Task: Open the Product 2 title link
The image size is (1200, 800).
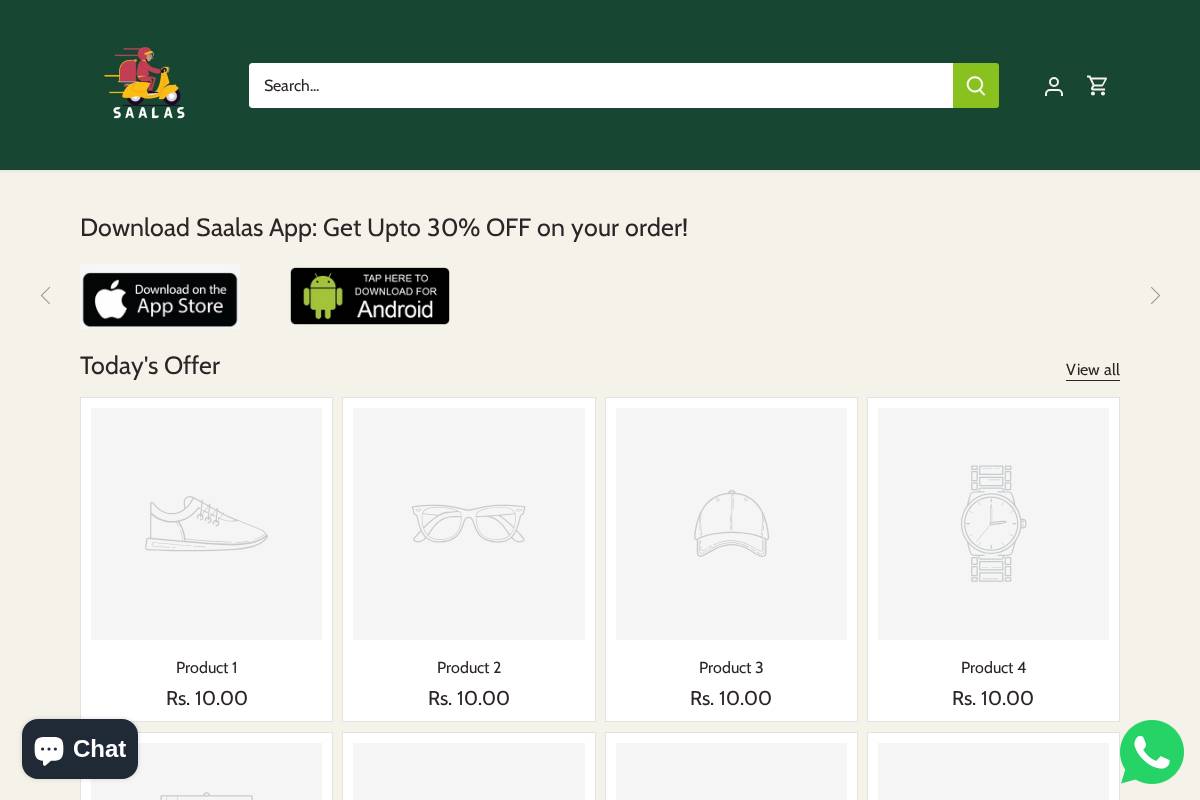Action: click(x=469, y=668)
